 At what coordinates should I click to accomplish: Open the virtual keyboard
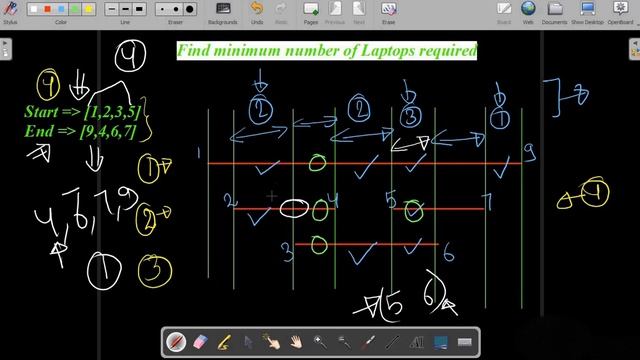click(x=464, y=342)
